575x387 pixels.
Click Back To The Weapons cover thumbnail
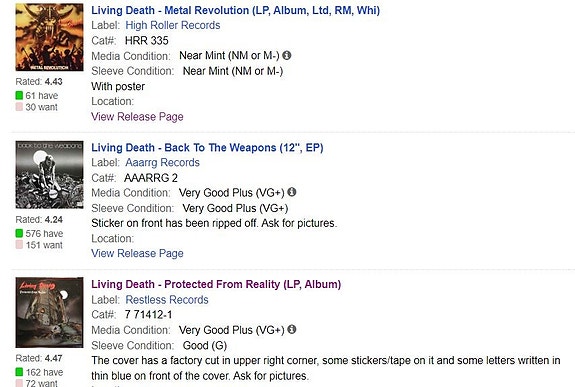50,175
